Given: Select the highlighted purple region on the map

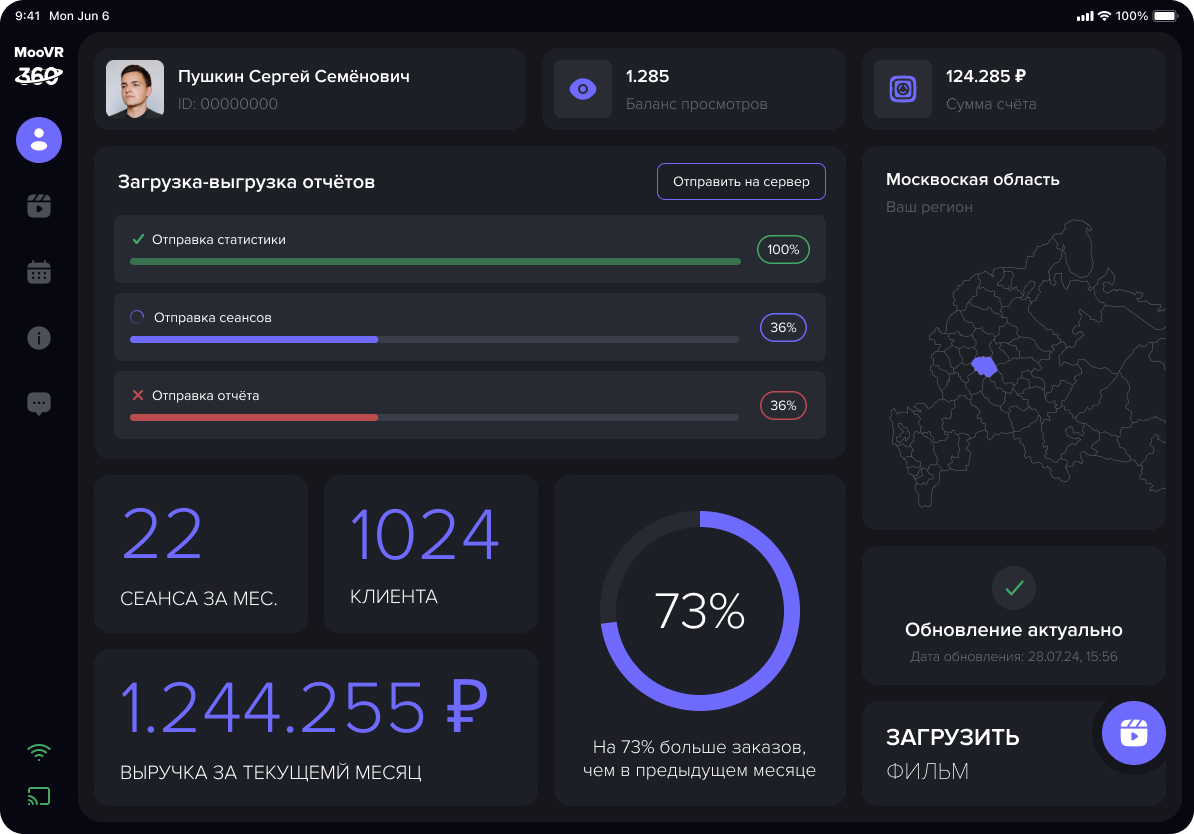Looking at the screenshot, I should (984, 366).
